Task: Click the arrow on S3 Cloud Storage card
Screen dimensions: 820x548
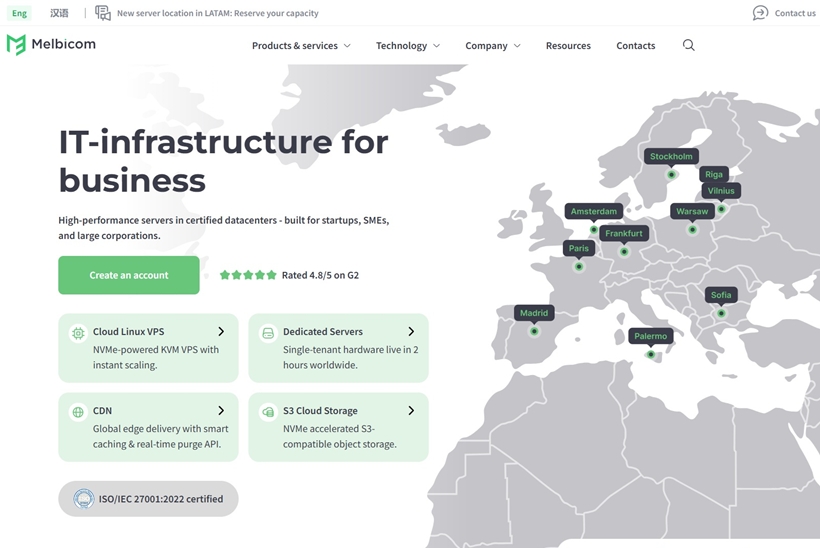Action: coord(411,410)
